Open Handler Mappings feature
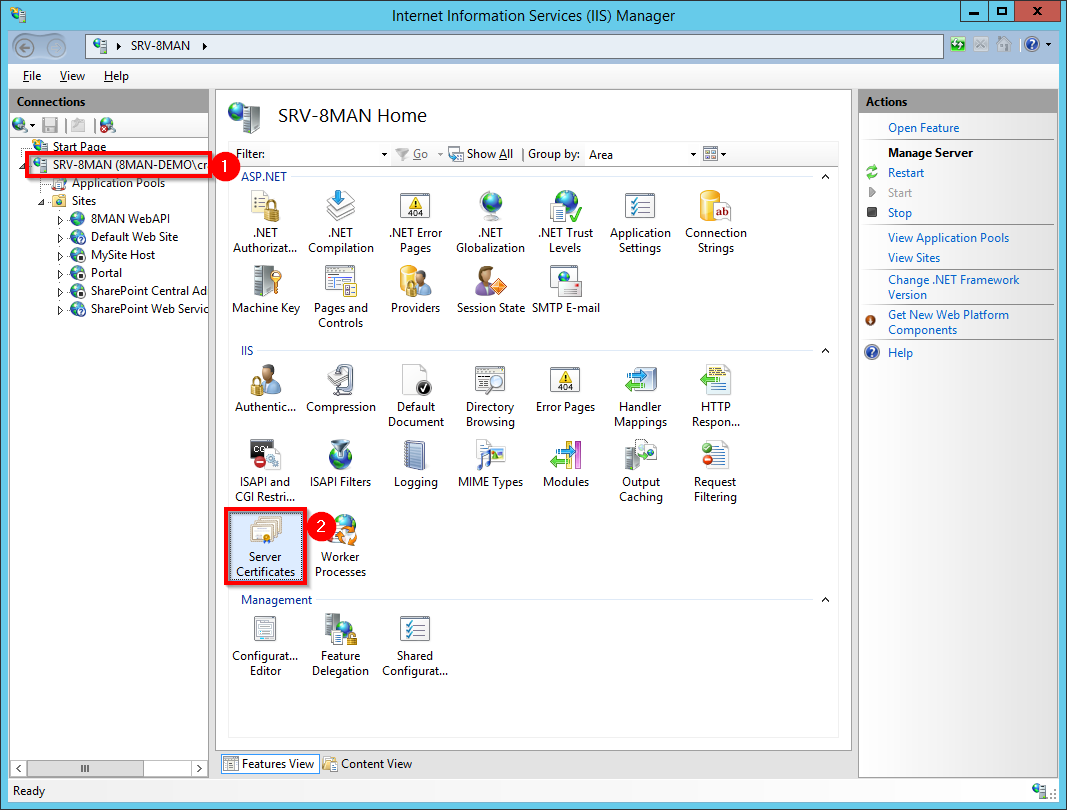This screenshot has width=1067, height=810. point(640,395)
